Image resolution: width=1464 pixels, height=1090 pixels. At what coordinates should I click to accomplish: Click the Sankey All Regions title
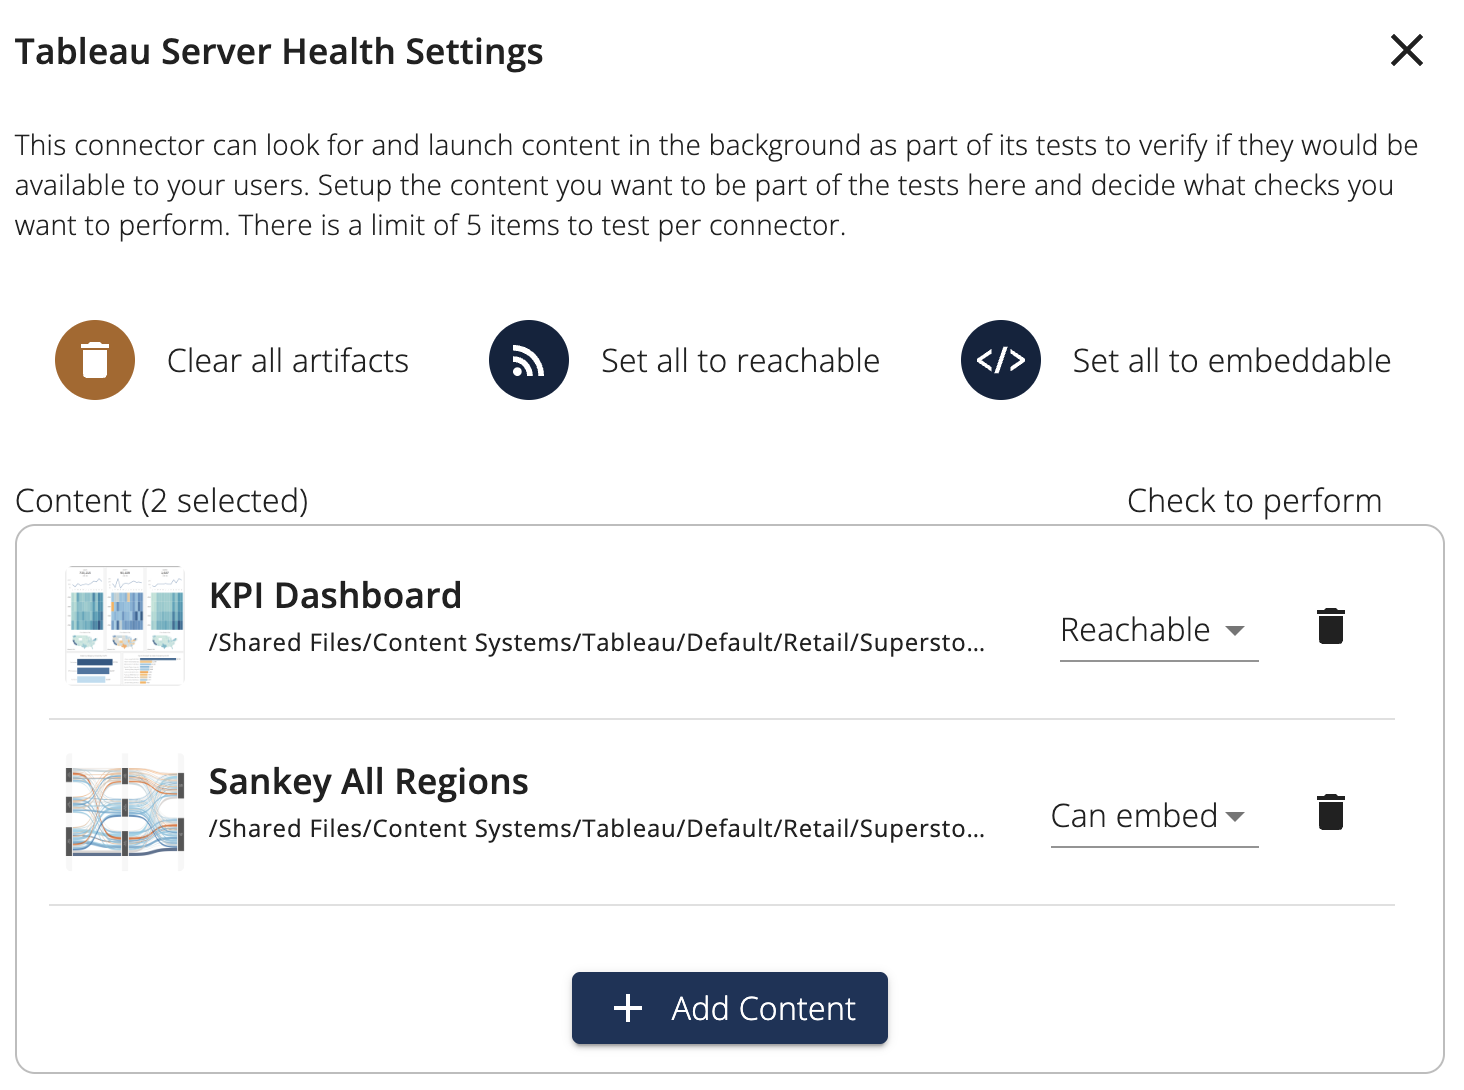pos(368,782)
